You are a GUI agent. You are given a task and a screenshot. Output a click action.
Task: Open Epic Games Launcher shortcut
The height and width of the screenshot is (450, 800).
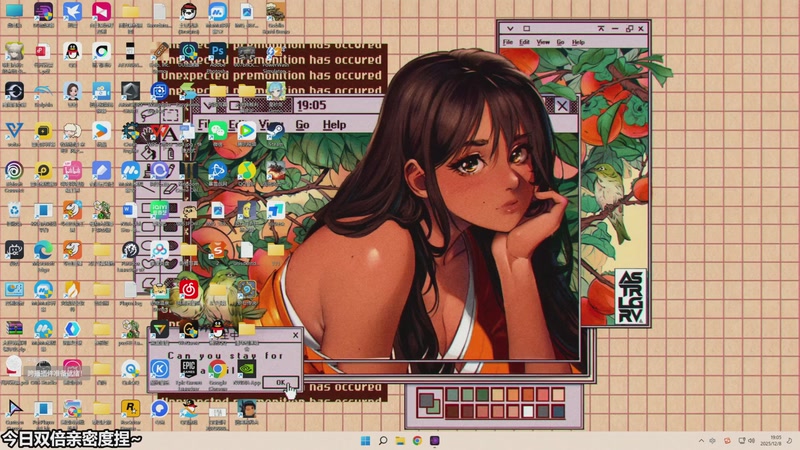(x=188, y=368)
